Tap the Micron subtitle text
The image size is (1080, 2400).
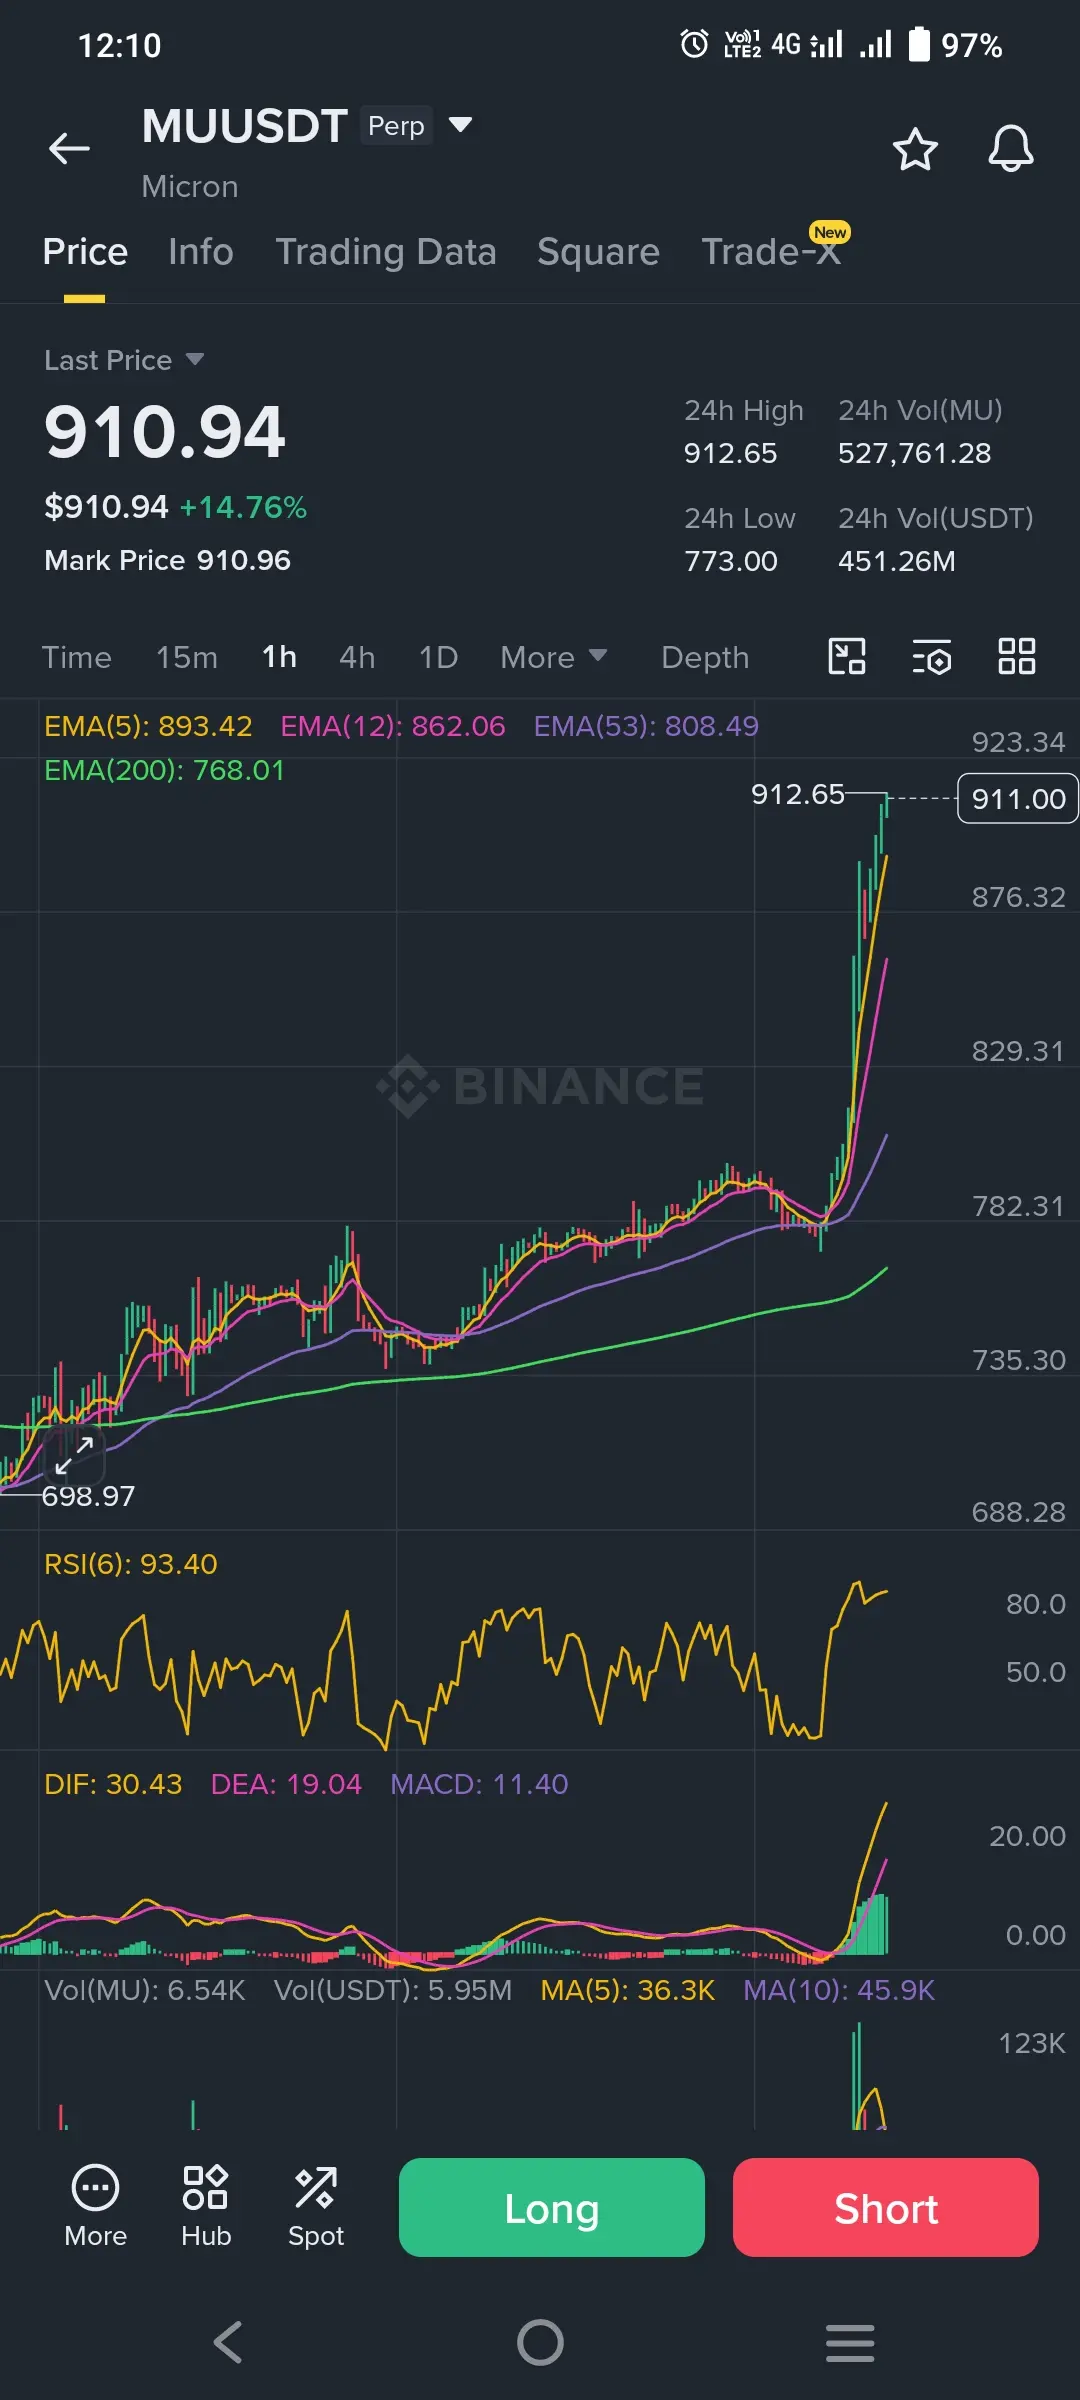(x=190, y=187)
